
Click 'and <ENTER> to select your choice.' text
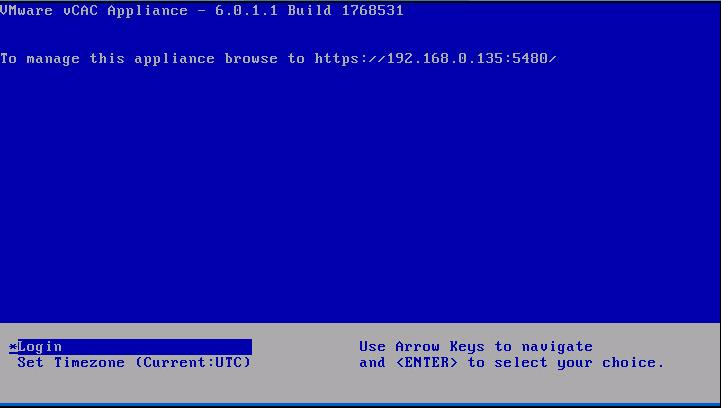512,362
